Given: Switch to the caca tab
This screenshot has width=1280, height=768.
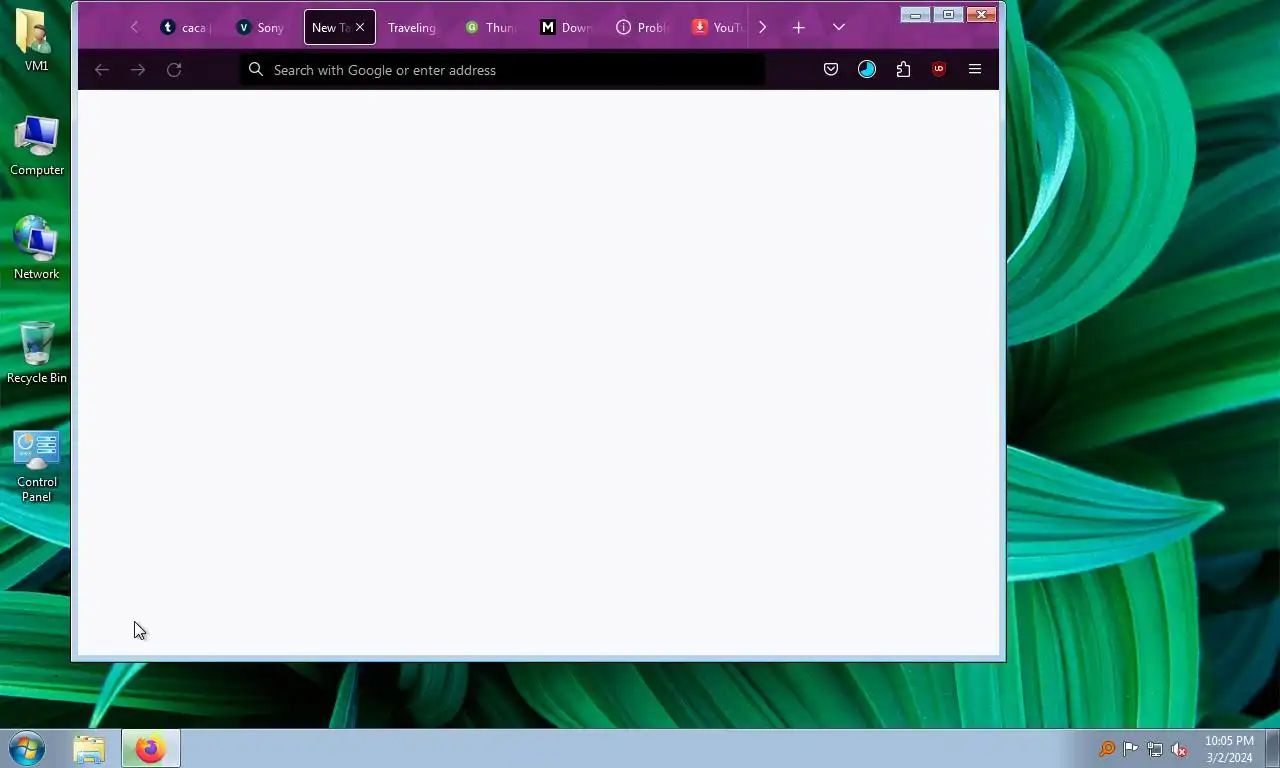Looking at the screenshot, I should pos(185,28).
